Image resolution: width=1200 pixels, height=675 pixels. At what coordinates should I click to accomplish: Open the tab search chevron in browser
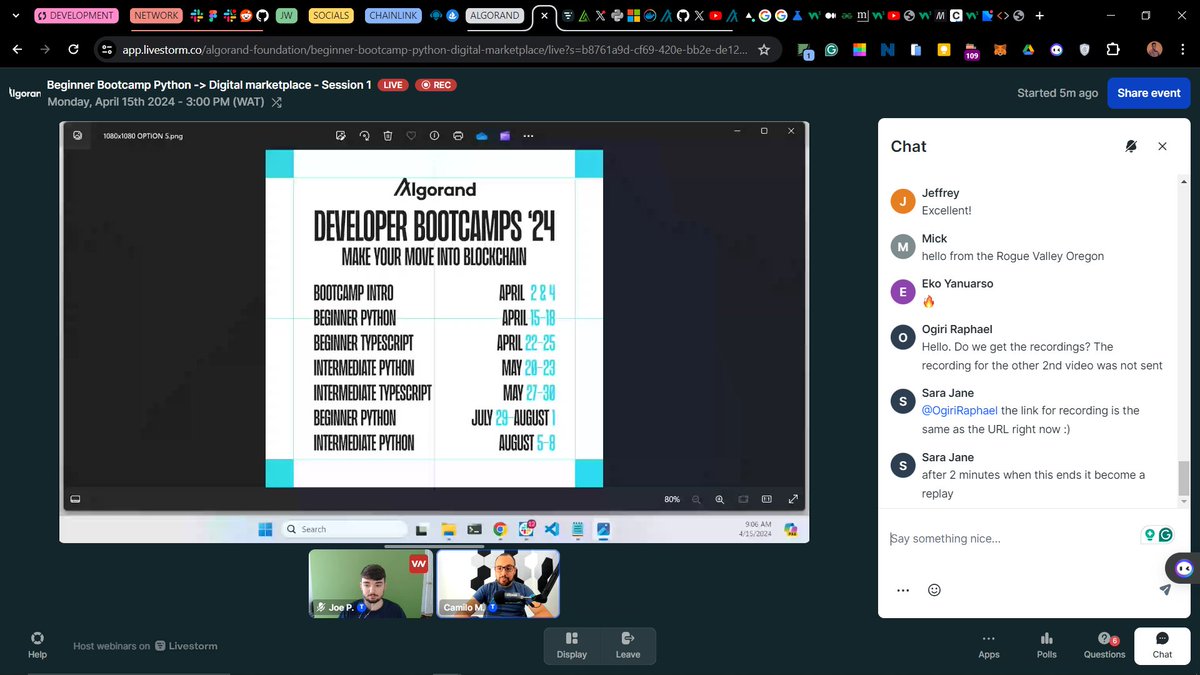[14, 16]
